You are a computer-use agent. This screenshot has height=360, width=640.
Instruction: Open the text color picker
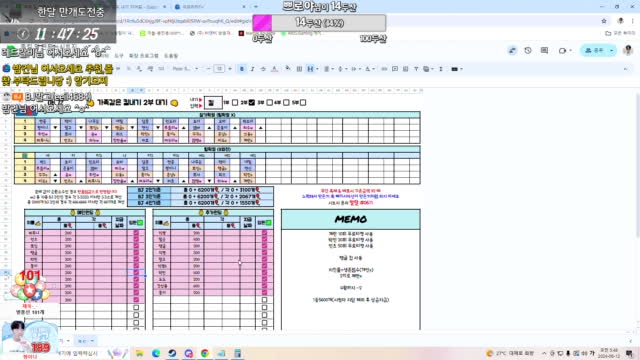275,69
